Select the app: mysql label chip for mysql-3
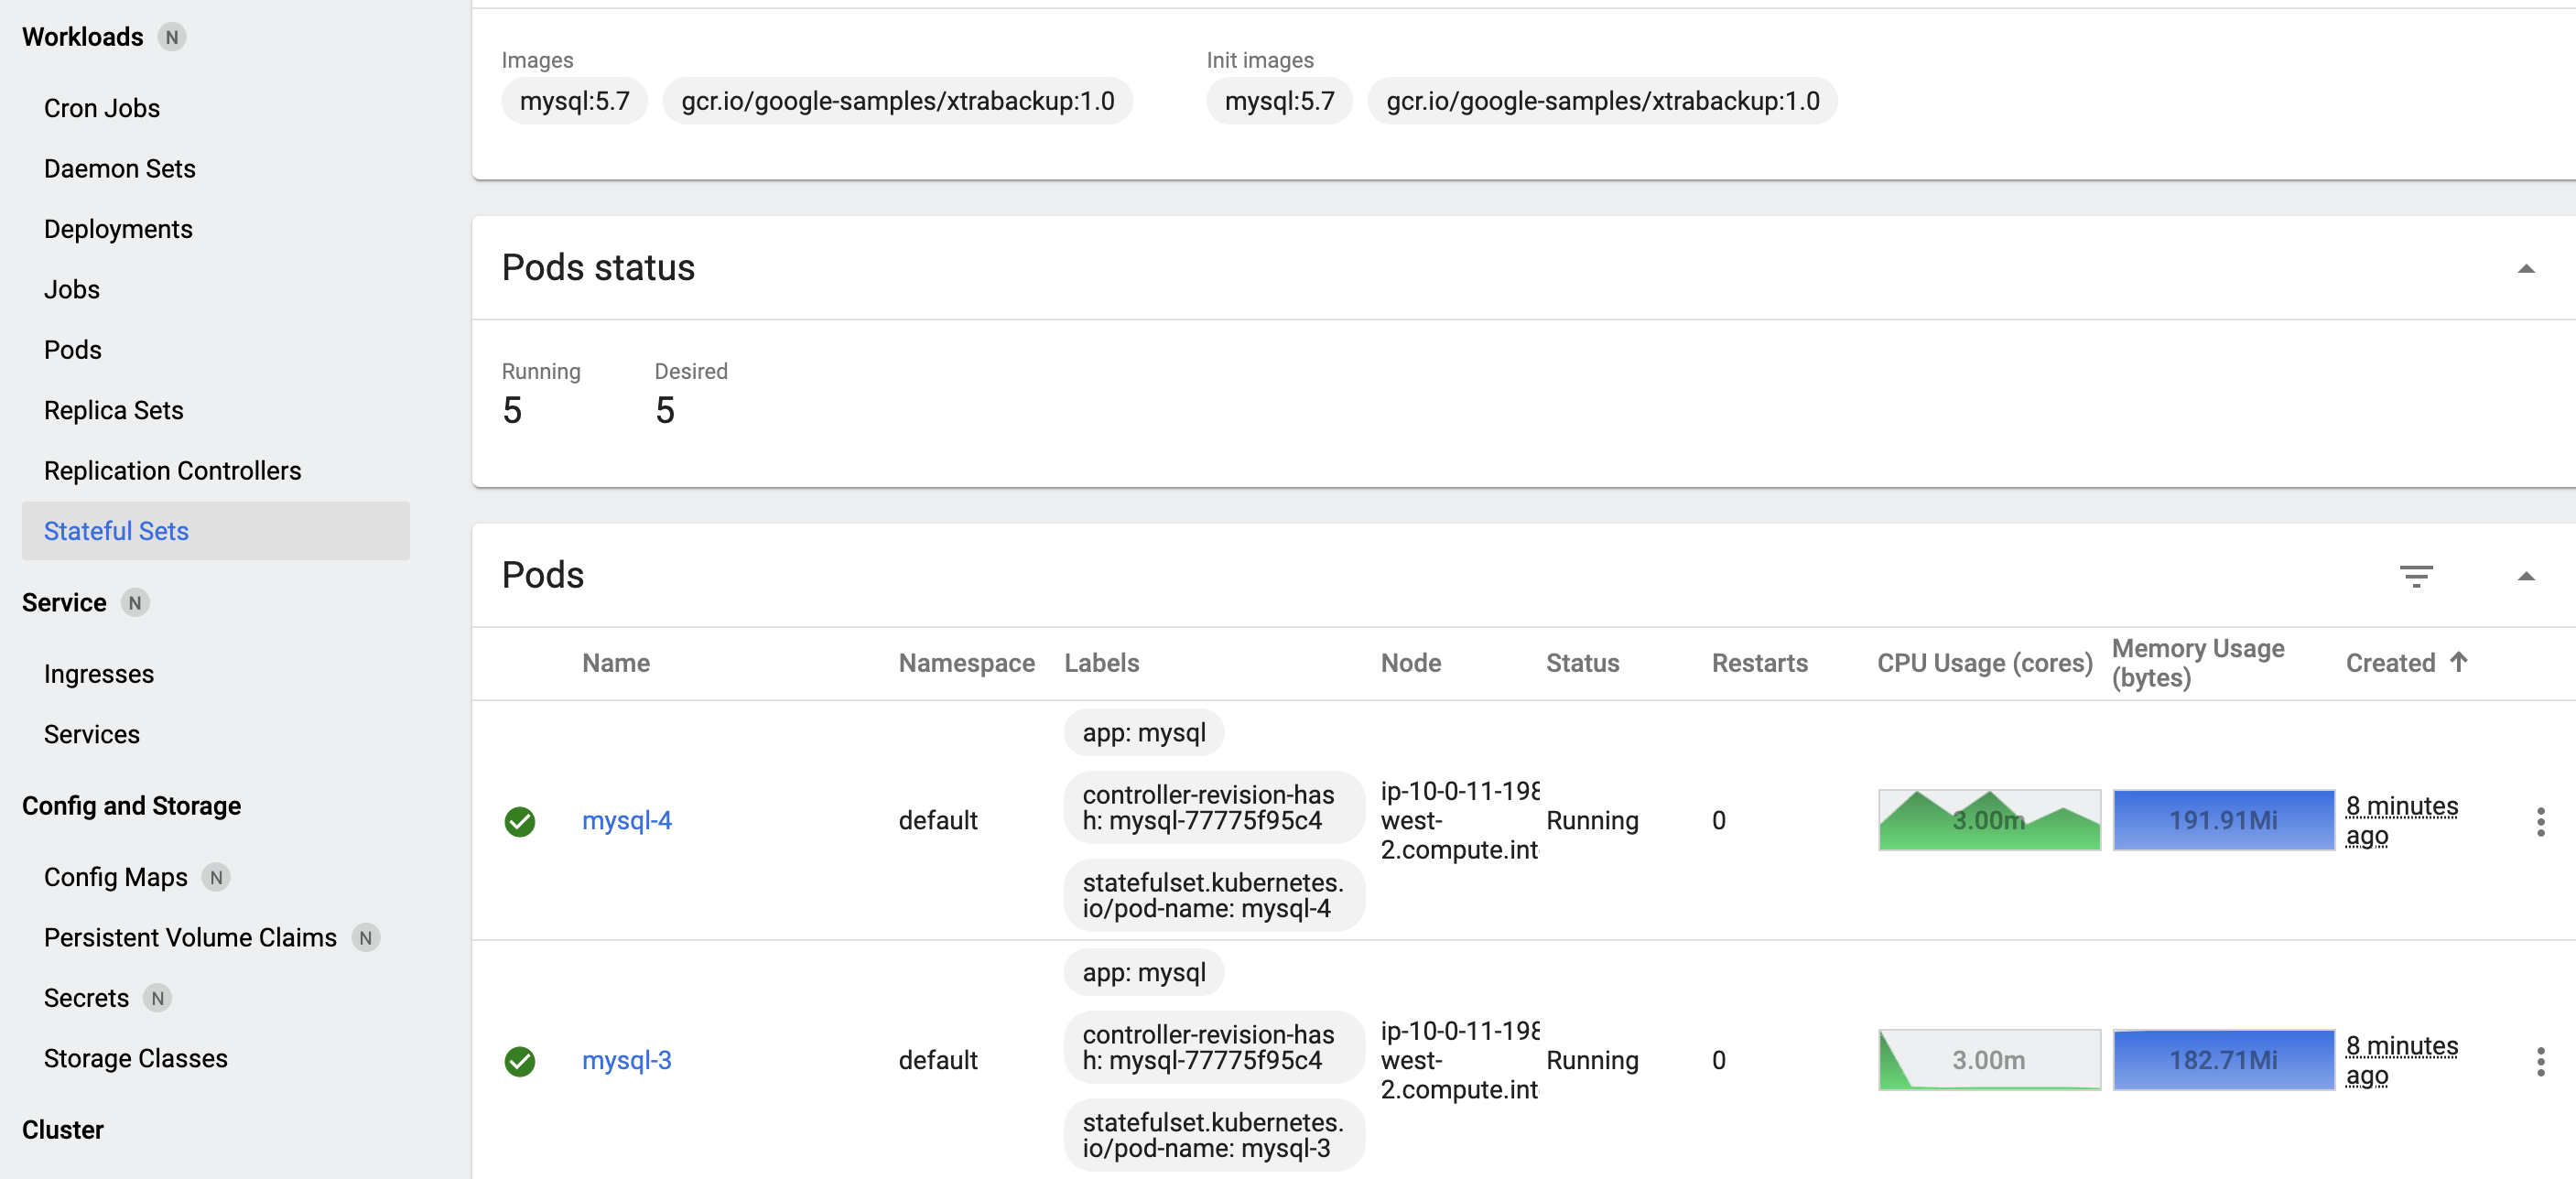The width and height of the screenshot is (2576, 1179). tap(1142, 971)
